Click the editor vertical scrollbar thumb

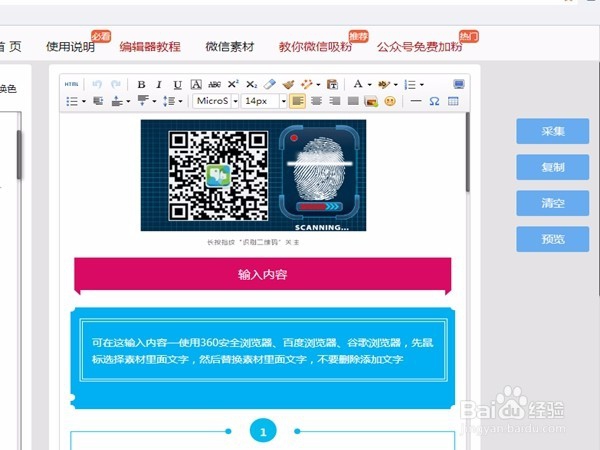468,152
